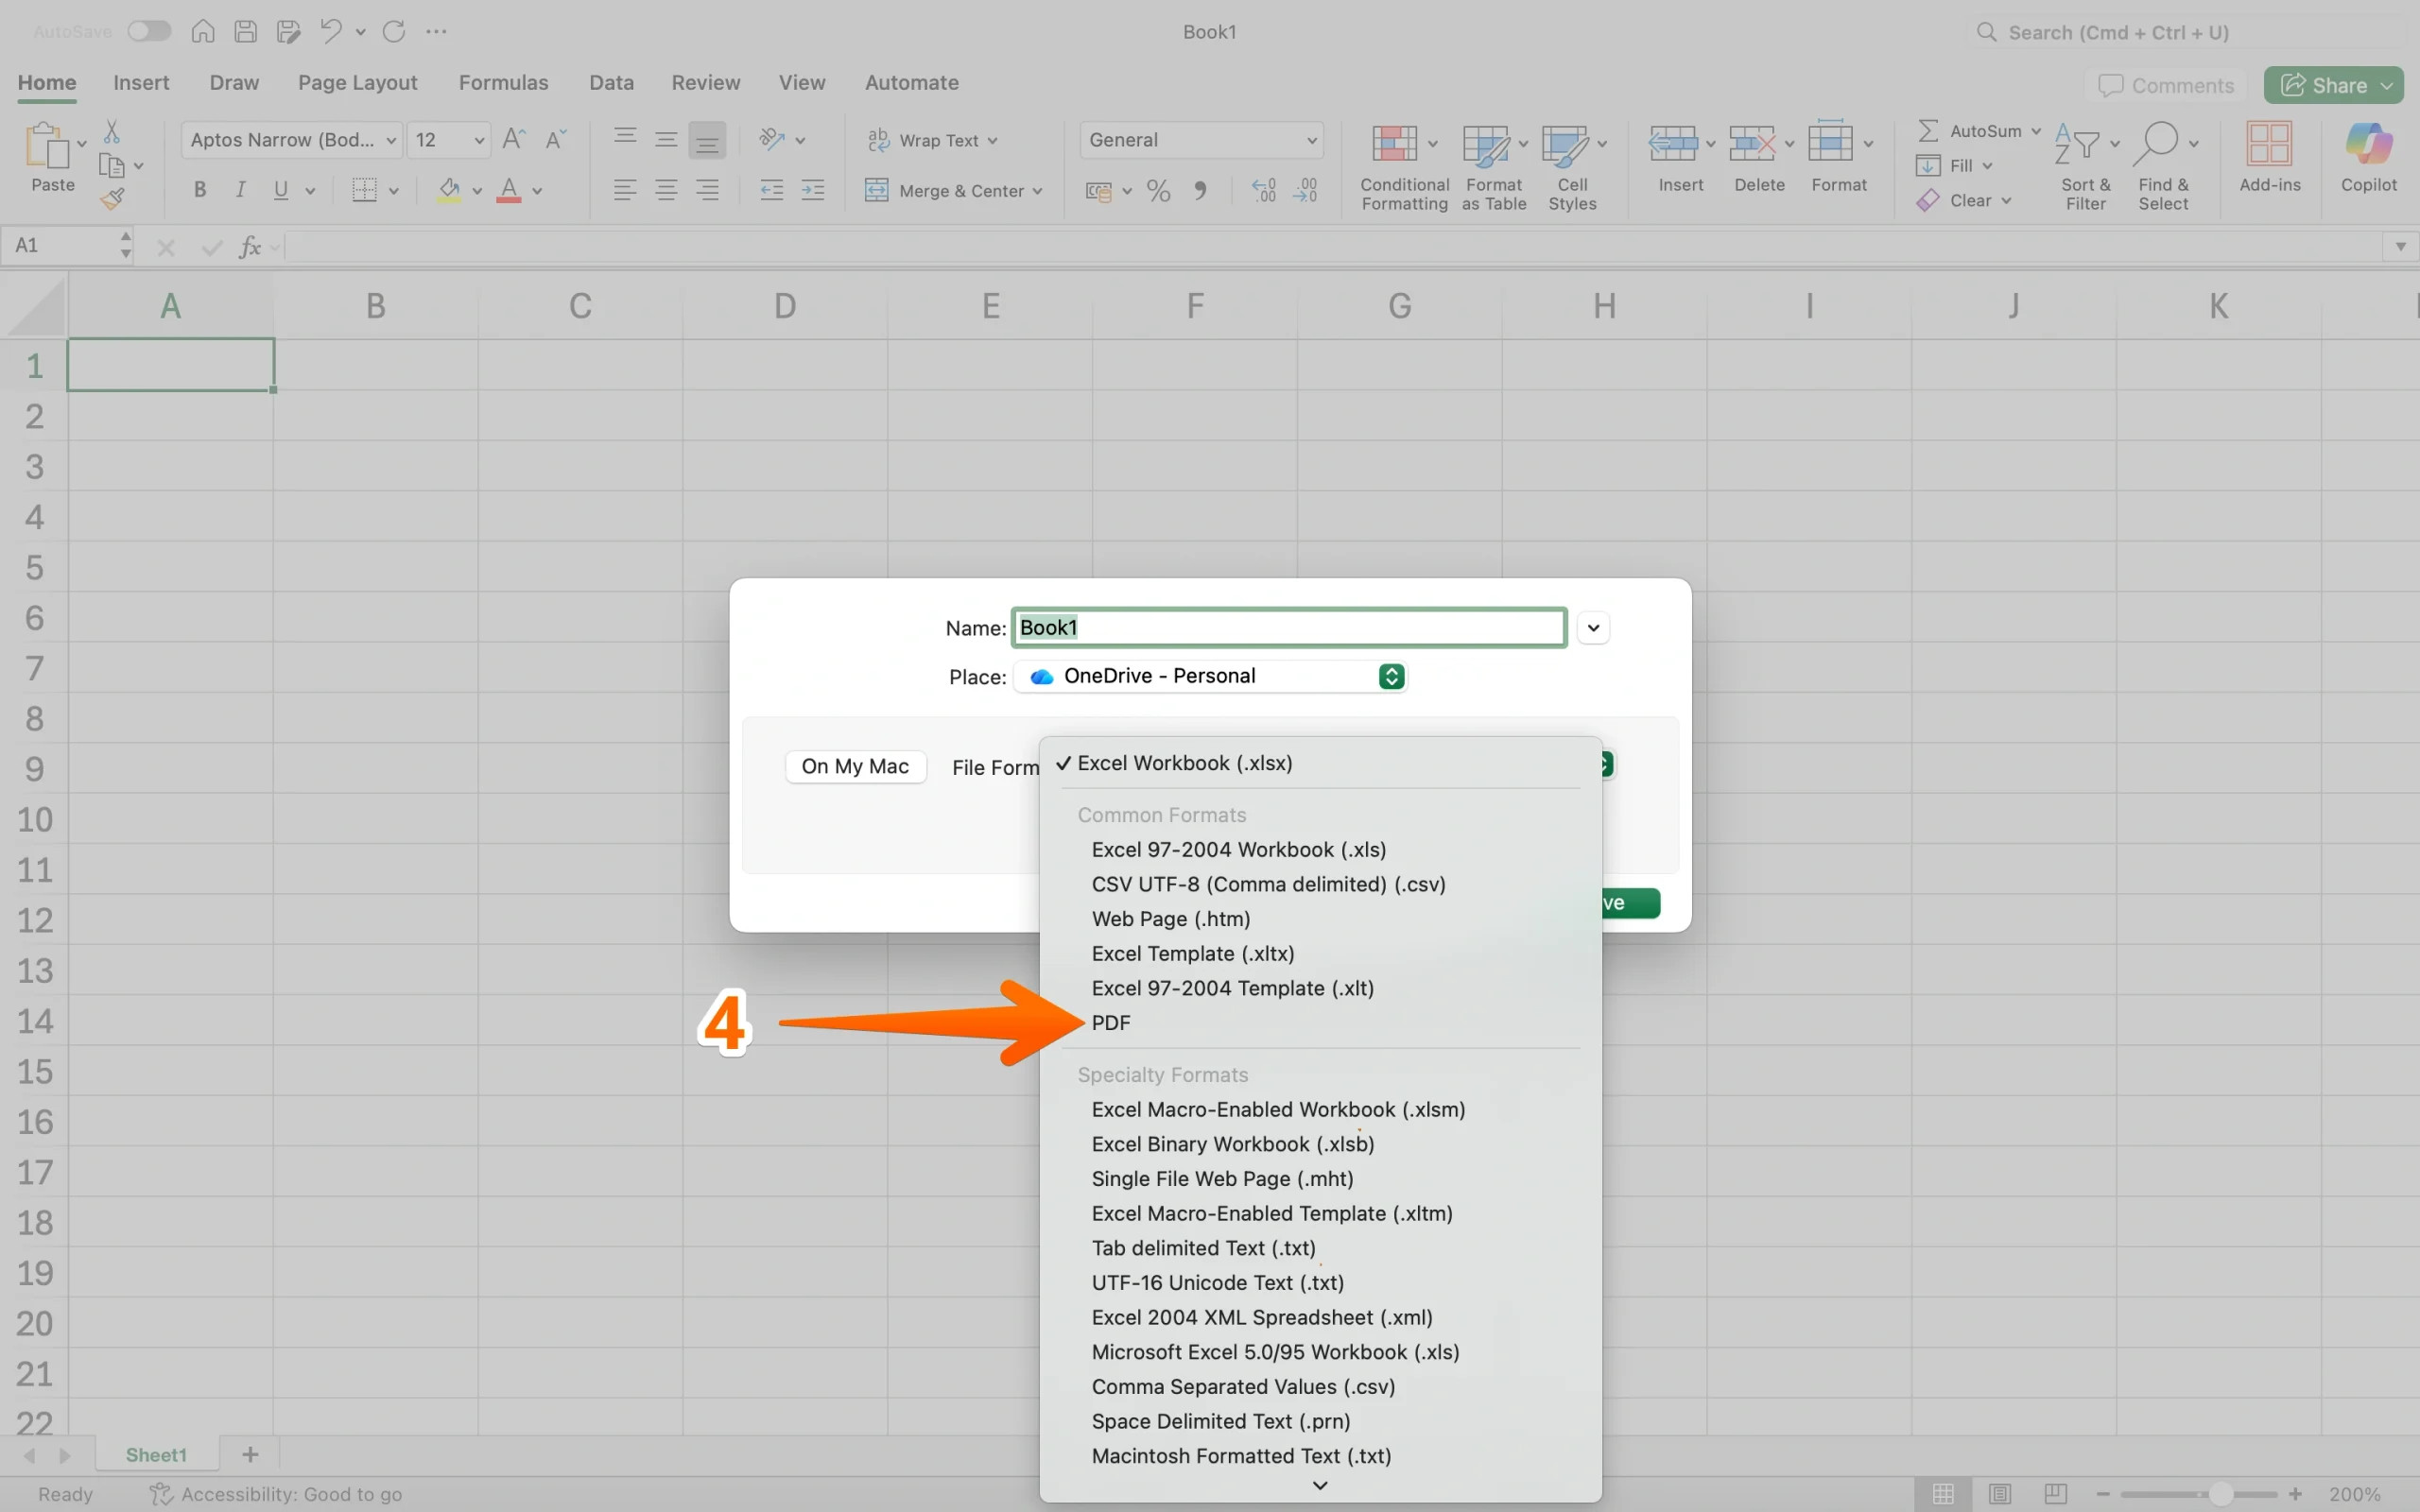Toggle Bold formatting

(x=200, y=190)
